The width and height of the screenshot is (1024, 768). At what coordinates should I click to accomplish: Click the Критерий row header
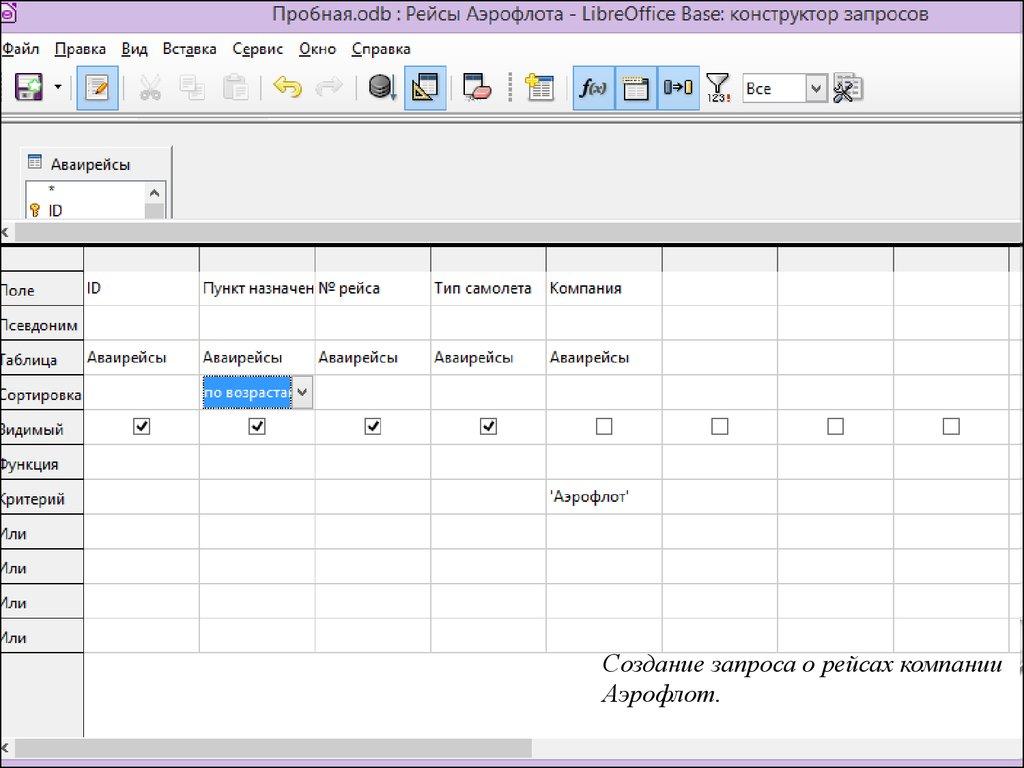click(x=40, y=498)
